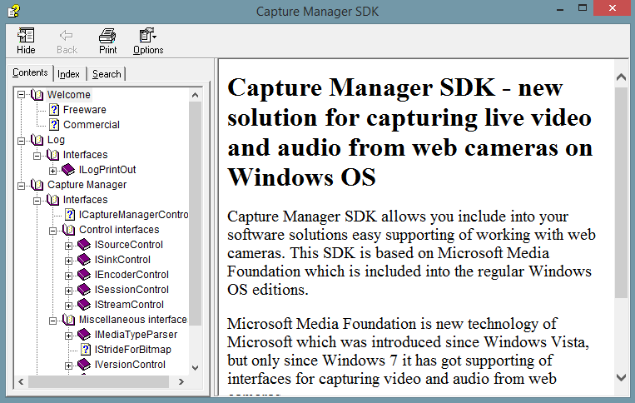Screen dimensions: 635x403
Task: Expand the IVersionControl node
Action: coord(68,365)
